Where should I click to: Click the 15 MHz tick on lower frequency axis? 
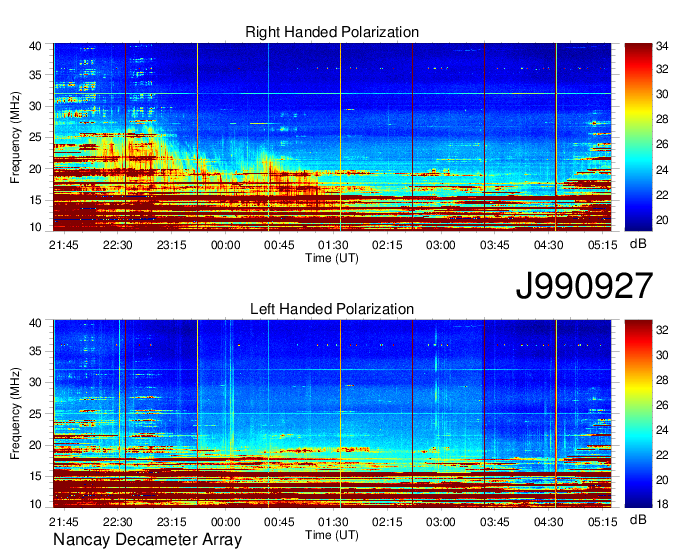pos(35,476)
